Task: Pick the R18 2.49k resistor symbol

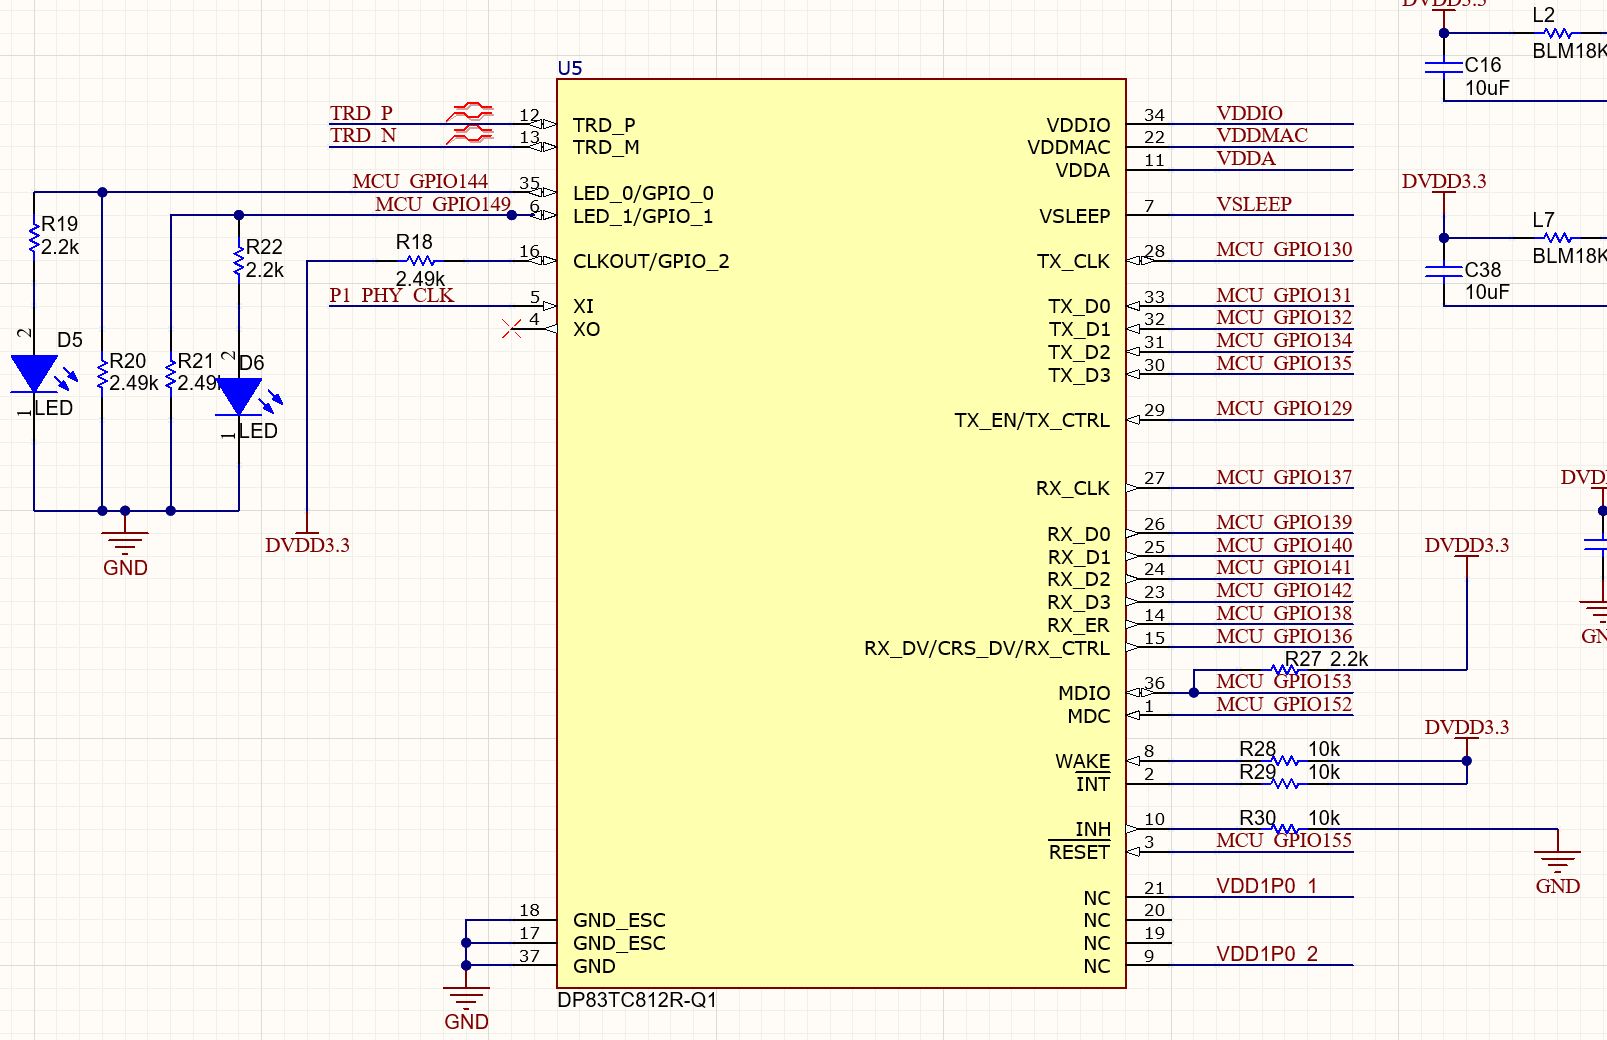Action: point(420,261)
